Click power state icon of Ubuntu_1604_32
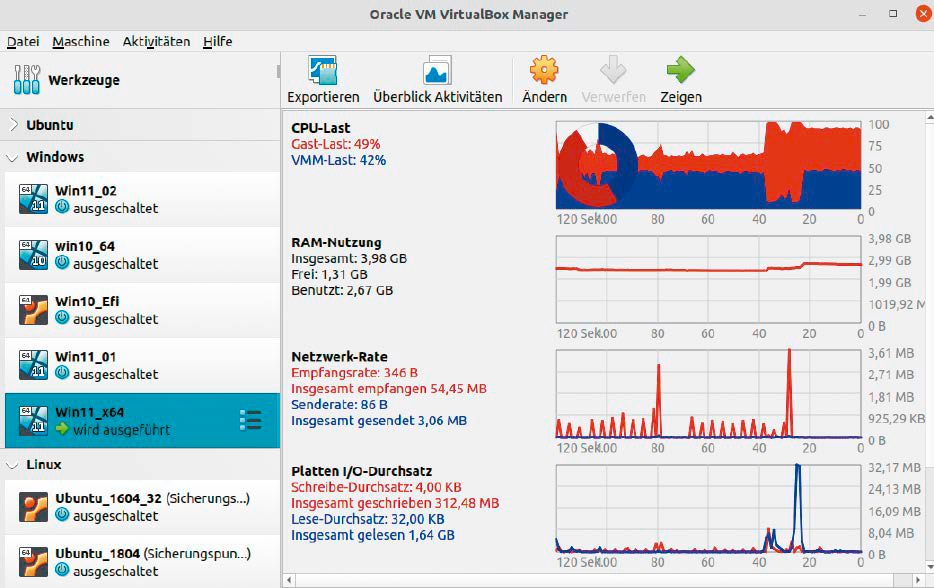934x588 pixels. click(x=62, y=515)
